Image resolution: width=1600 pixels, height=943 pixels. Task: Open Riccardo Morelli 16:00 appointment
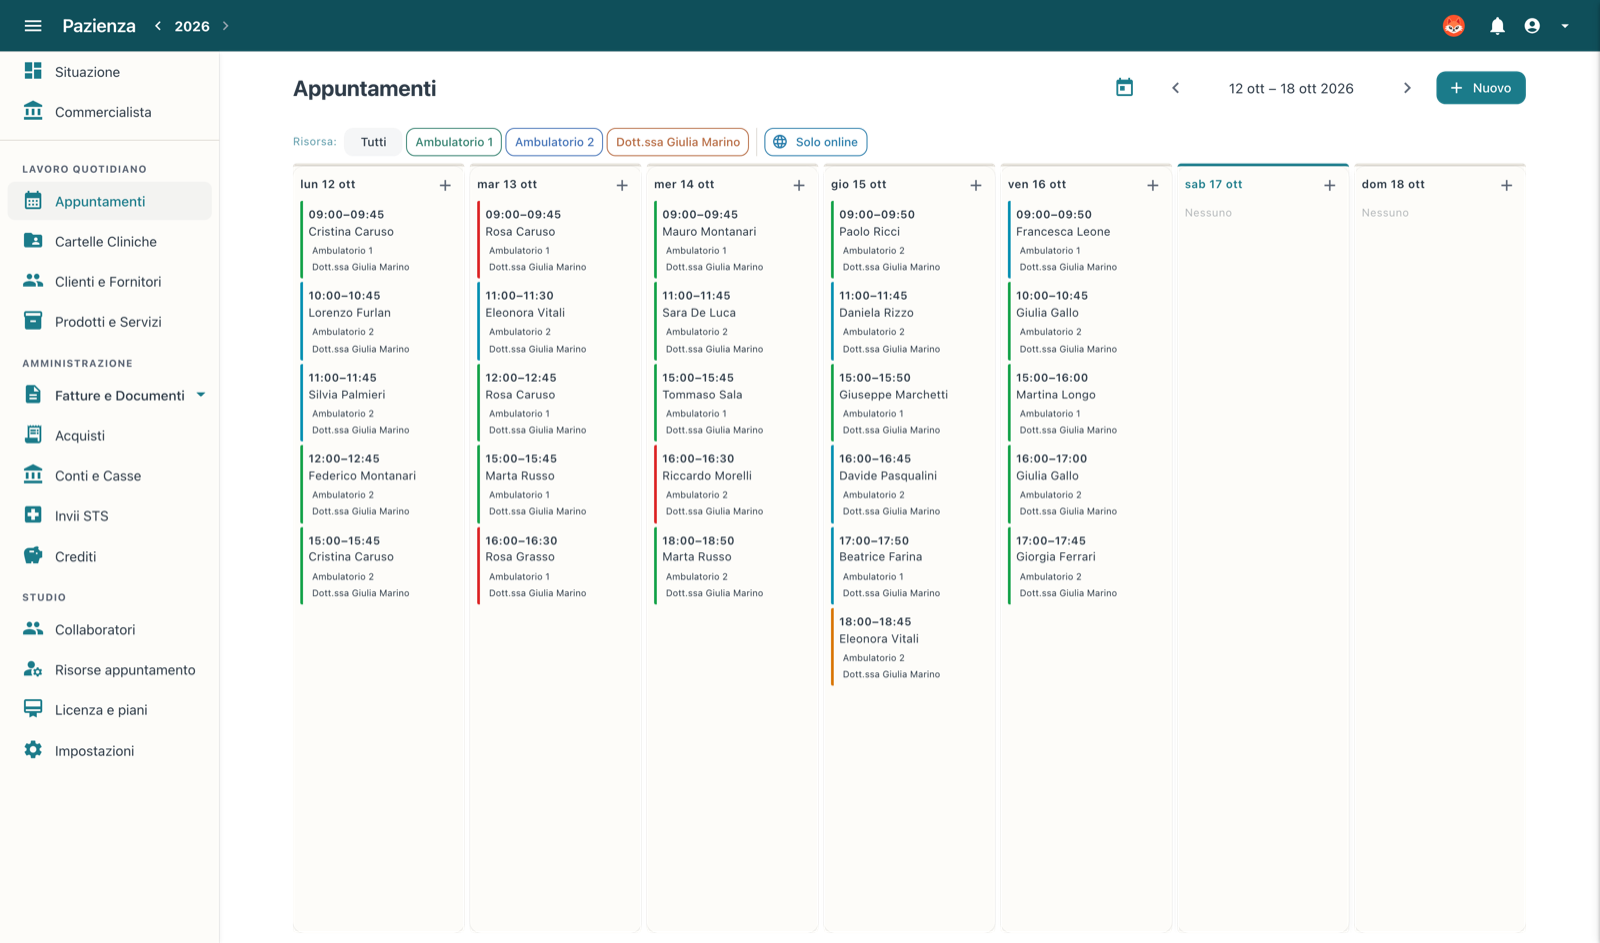tap(733, 484)
